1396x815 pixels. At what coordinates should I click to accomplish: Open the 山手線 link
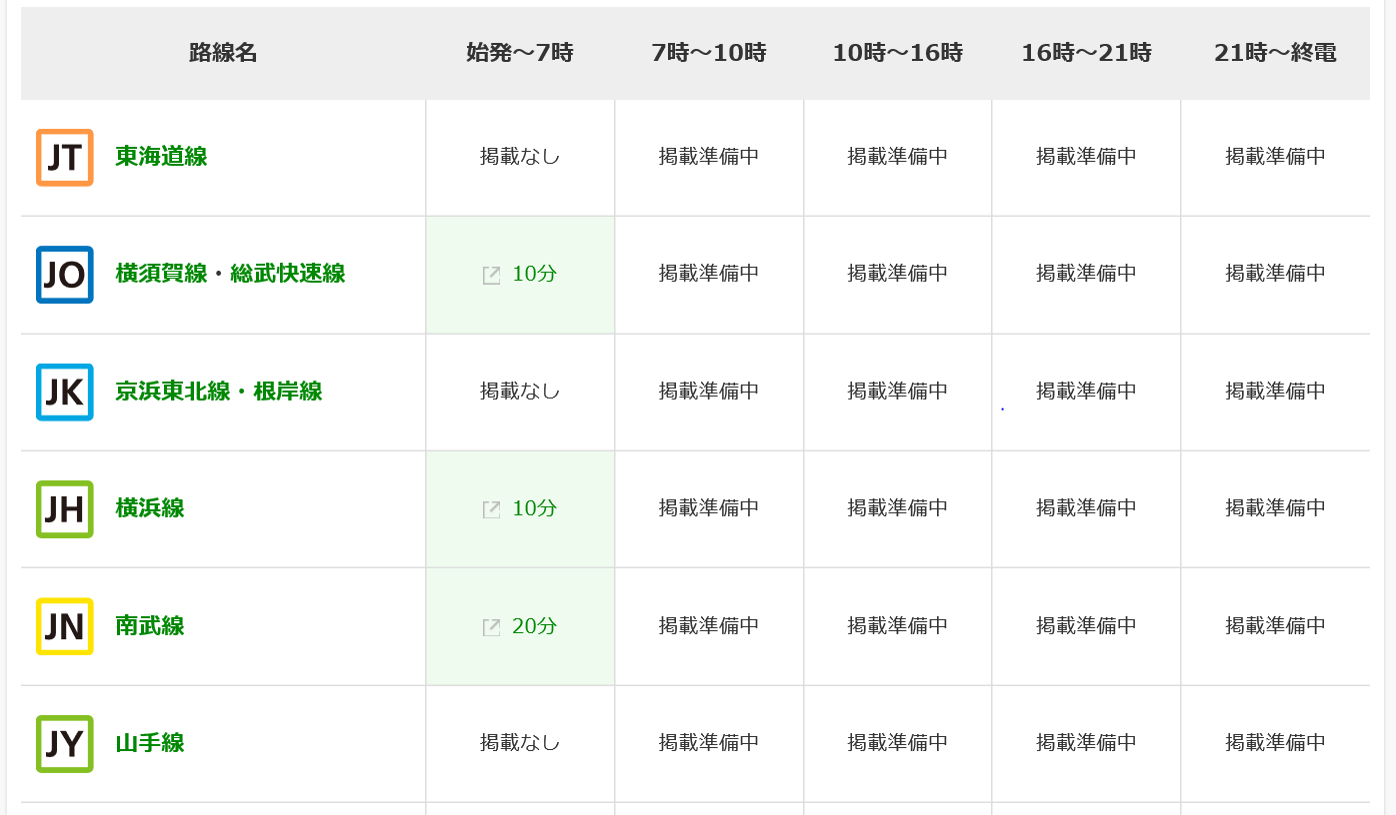(x=150, y=743)
